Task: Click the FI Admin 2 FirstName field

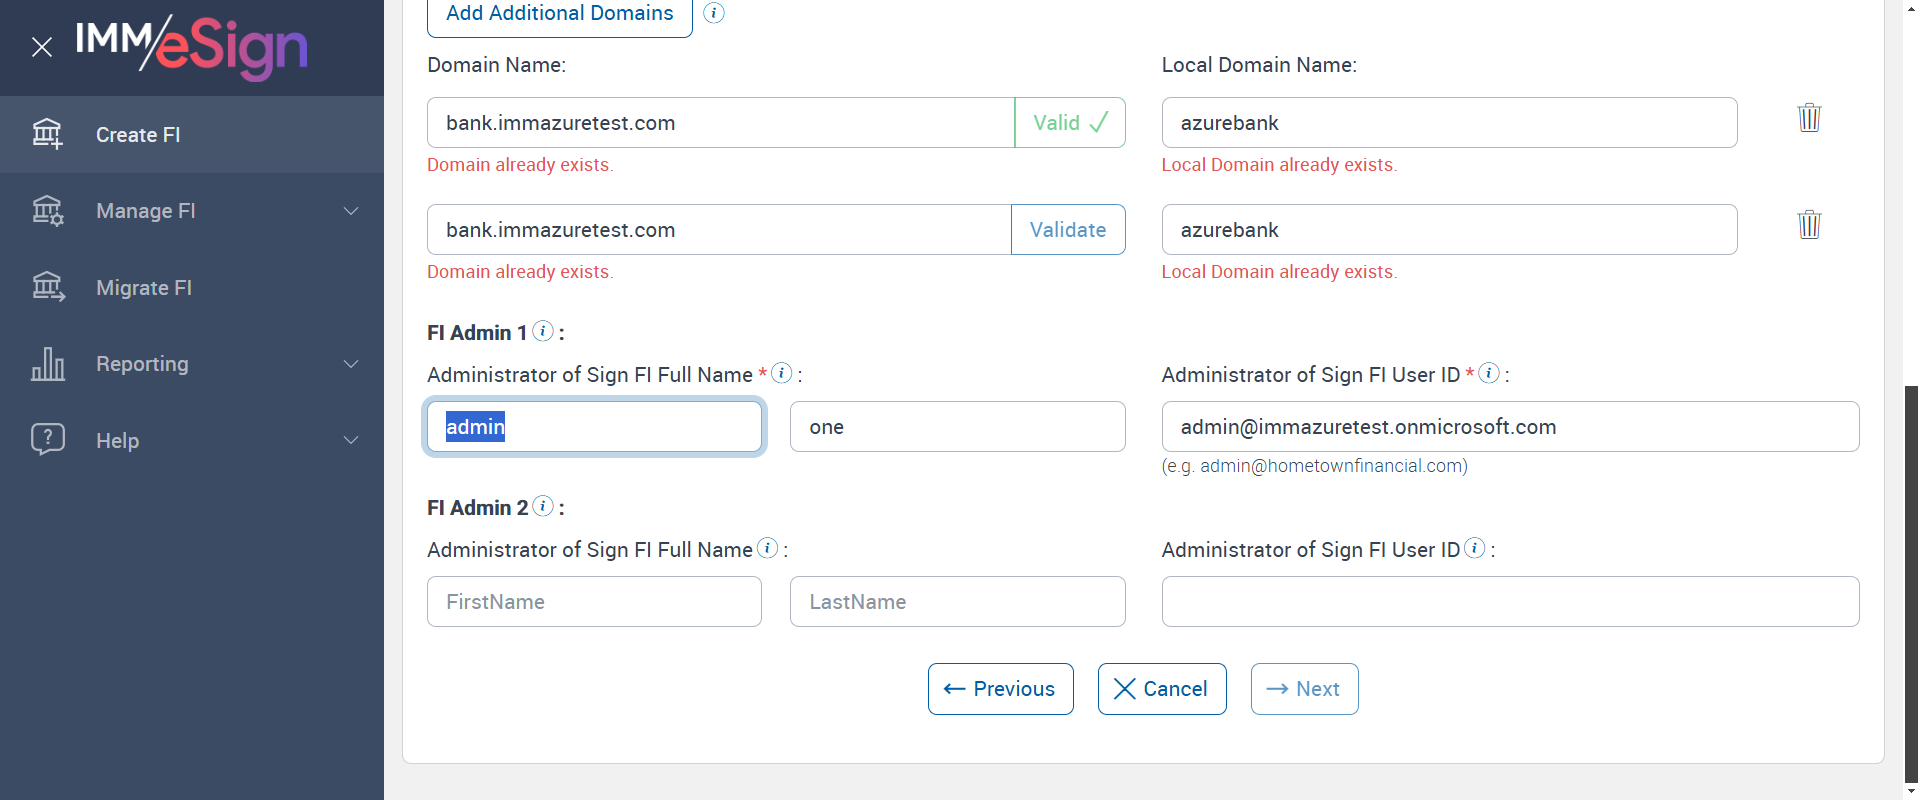Action: click(594, 602)
